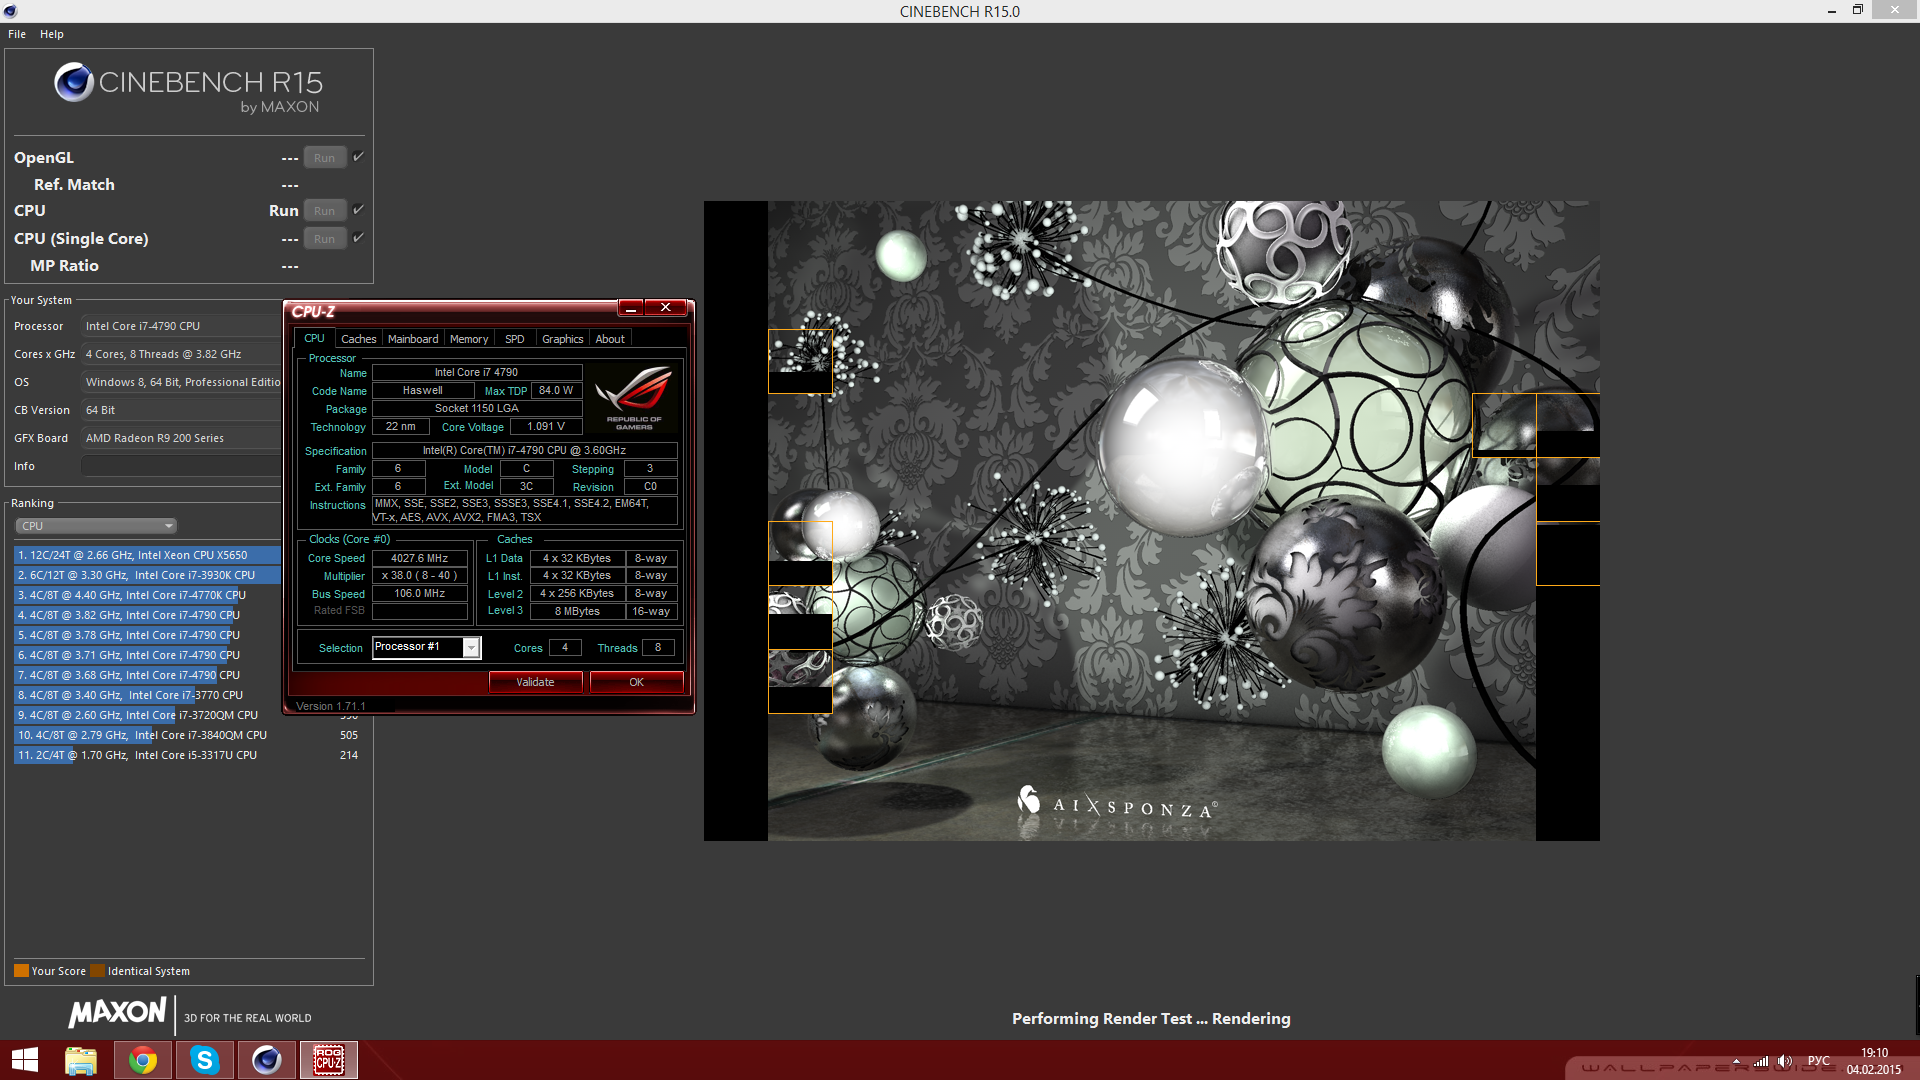Toggle the CPU Single Core checkbox

(358, 238)
